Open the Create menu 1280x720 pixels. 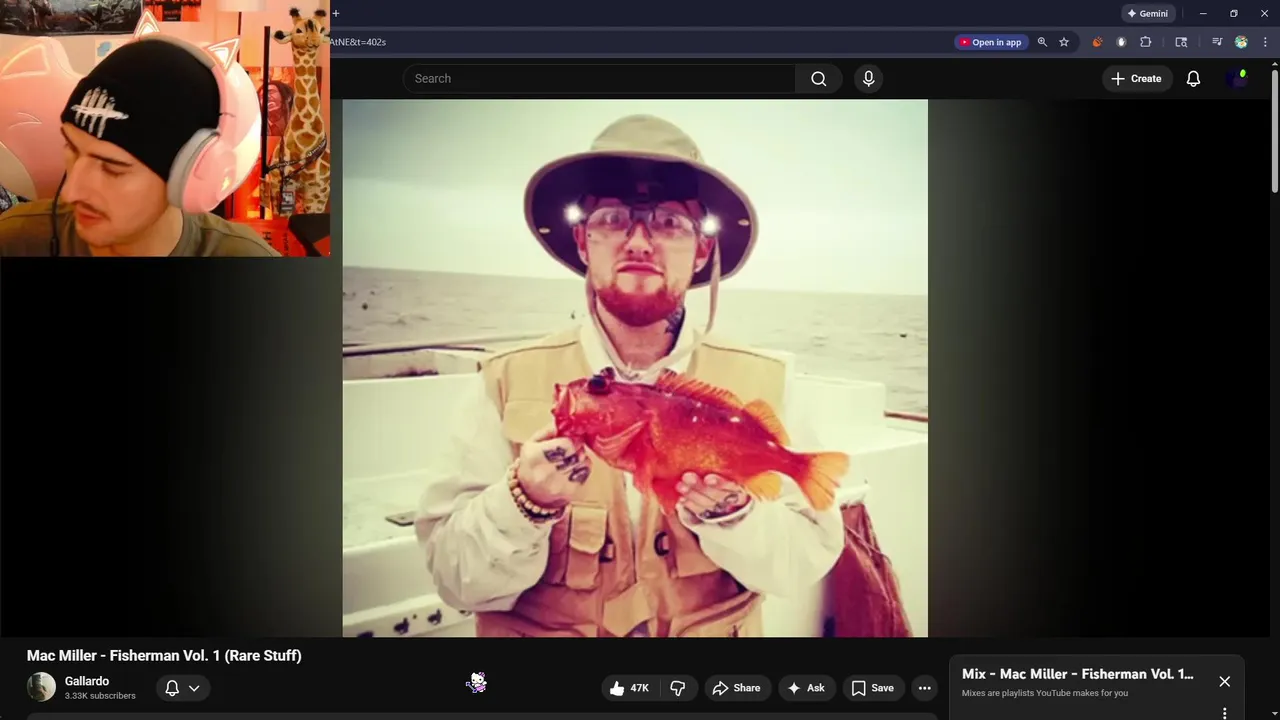pos(1137,79)
